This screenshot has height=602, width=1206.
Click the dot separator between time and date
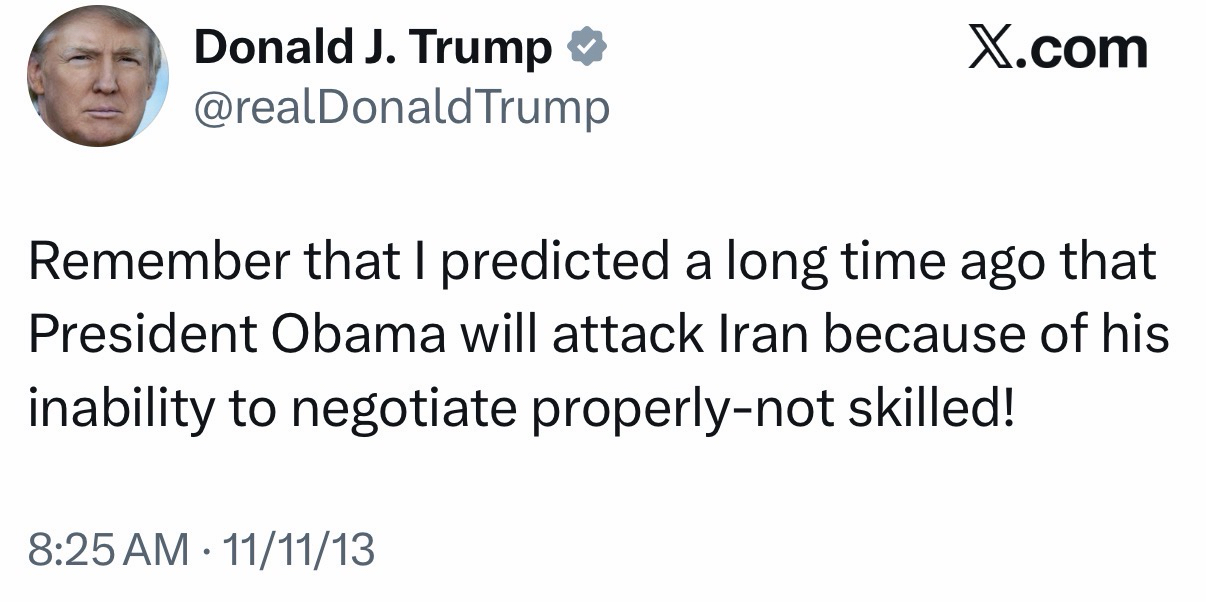pos(205,549)
